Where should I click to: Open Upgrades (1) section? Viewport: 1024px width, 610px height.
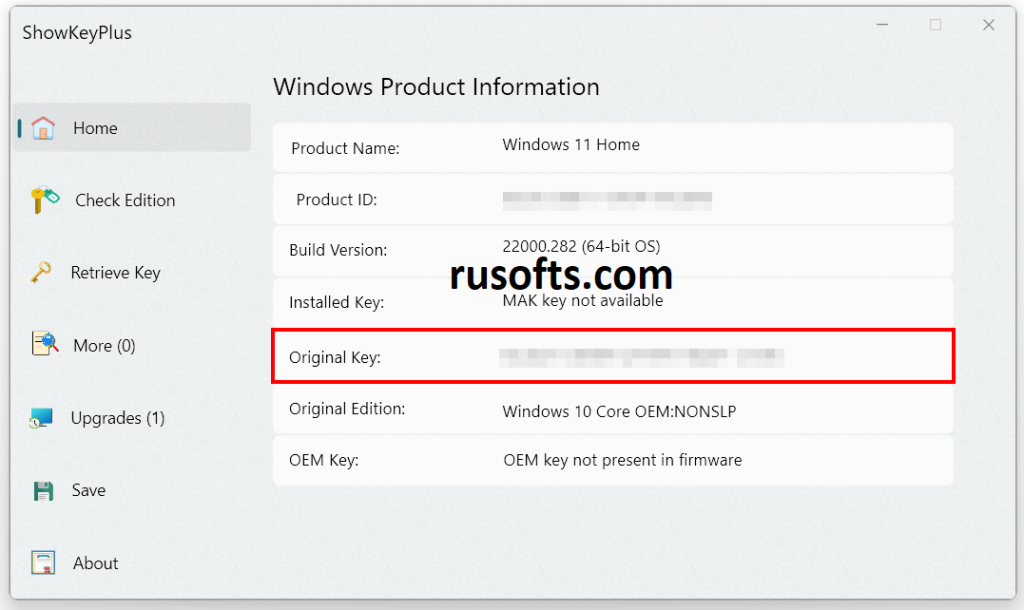pyautogui.click(x=117, y=418)
